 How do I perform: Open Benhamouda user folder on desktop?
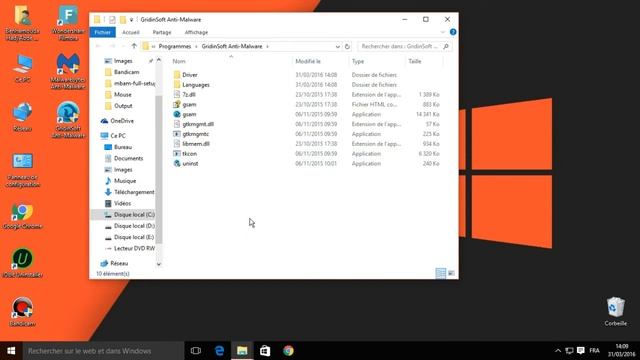click(x=22, y=23)
